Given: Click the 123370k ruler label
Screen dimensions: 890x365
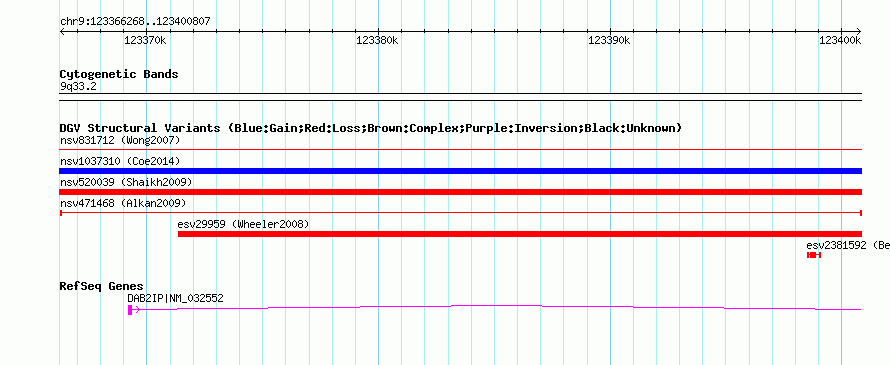Looking at the screenshot, I should tap(145, 40).
